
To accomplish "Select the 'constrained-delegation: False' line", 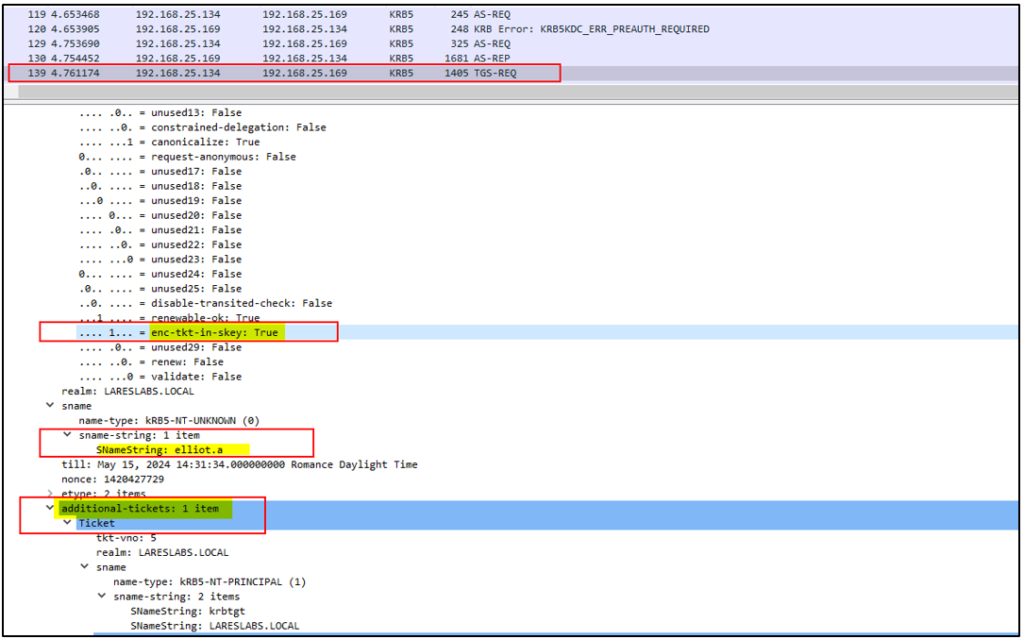I will (202, 127).
